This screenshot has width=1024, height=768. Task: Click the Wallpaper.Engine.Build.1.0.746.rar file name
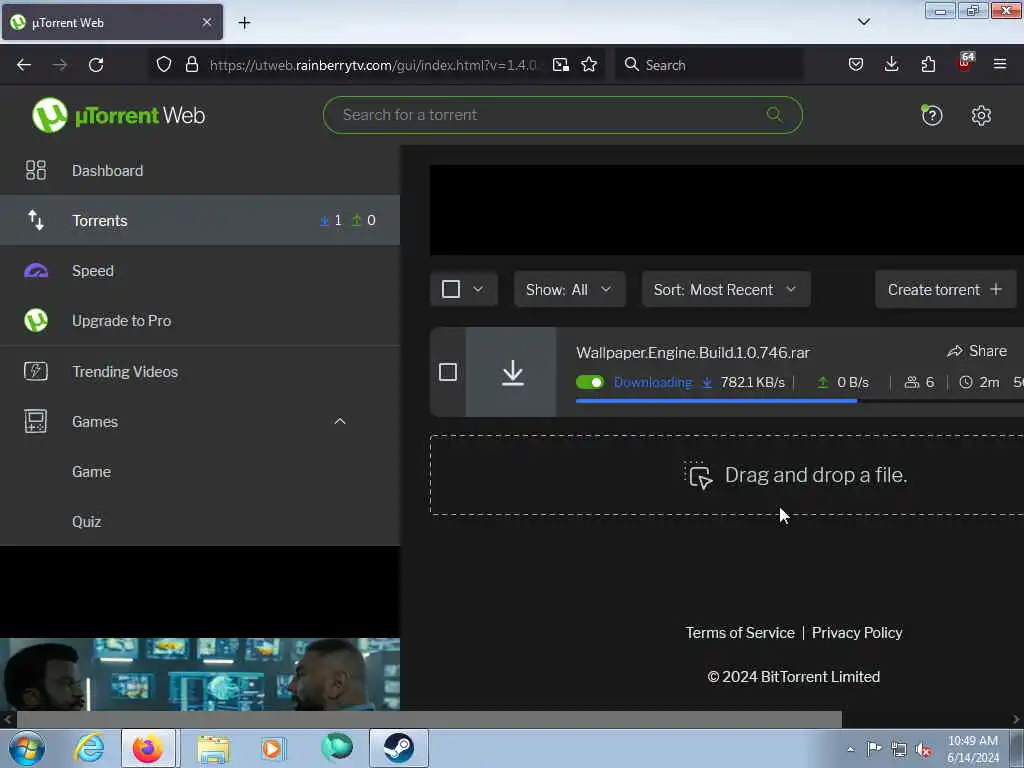click(693, 353)
